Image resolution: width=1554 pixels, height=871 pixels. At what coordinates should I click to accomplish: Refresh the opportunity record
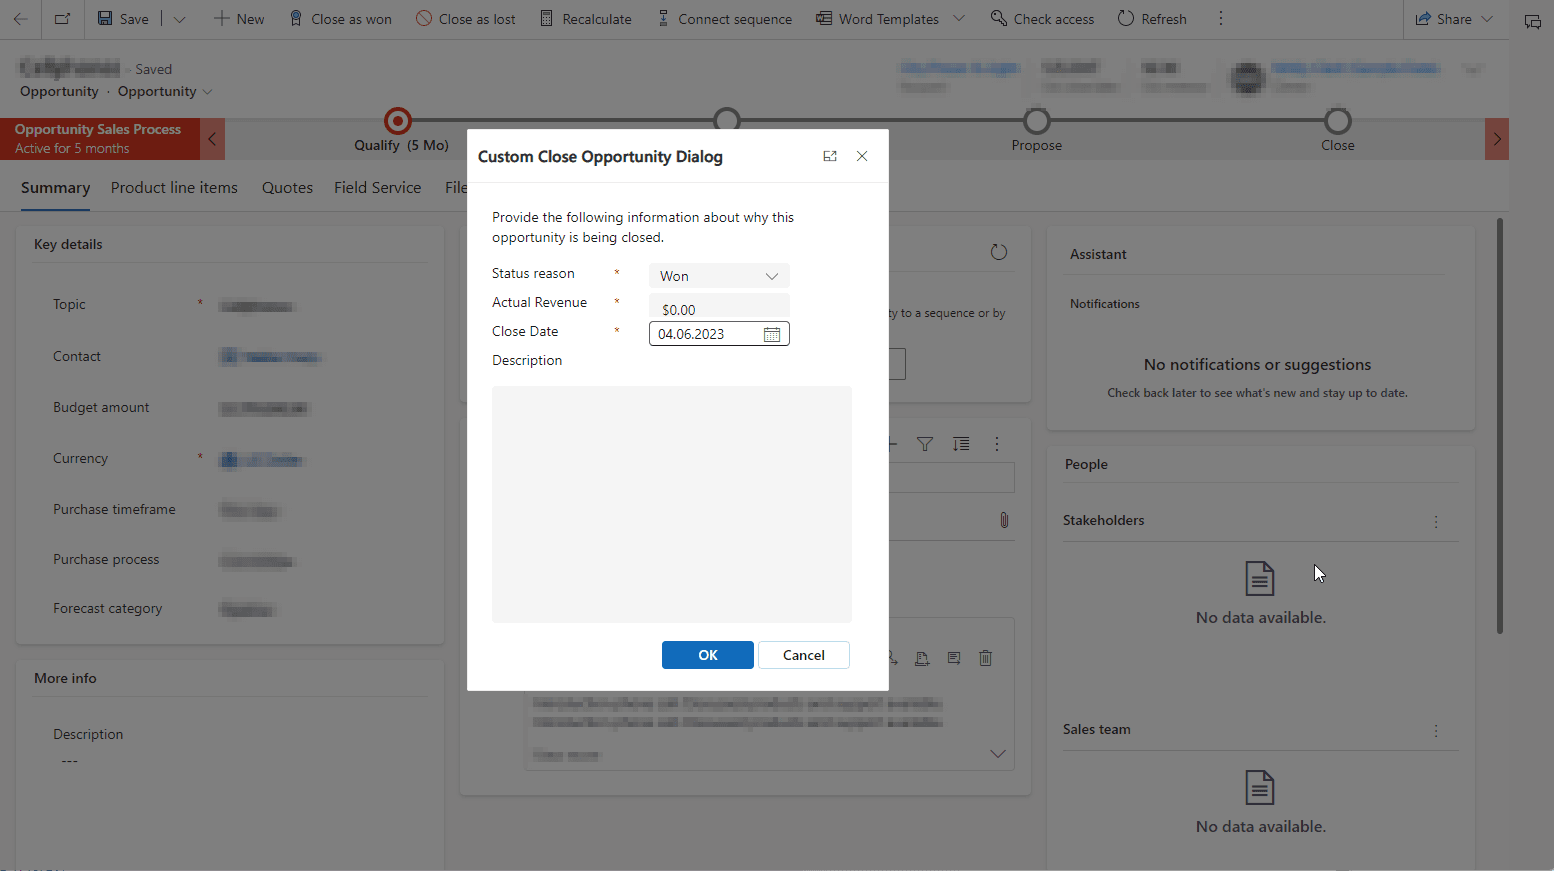pyautogui.click(x=1152, y=18)
